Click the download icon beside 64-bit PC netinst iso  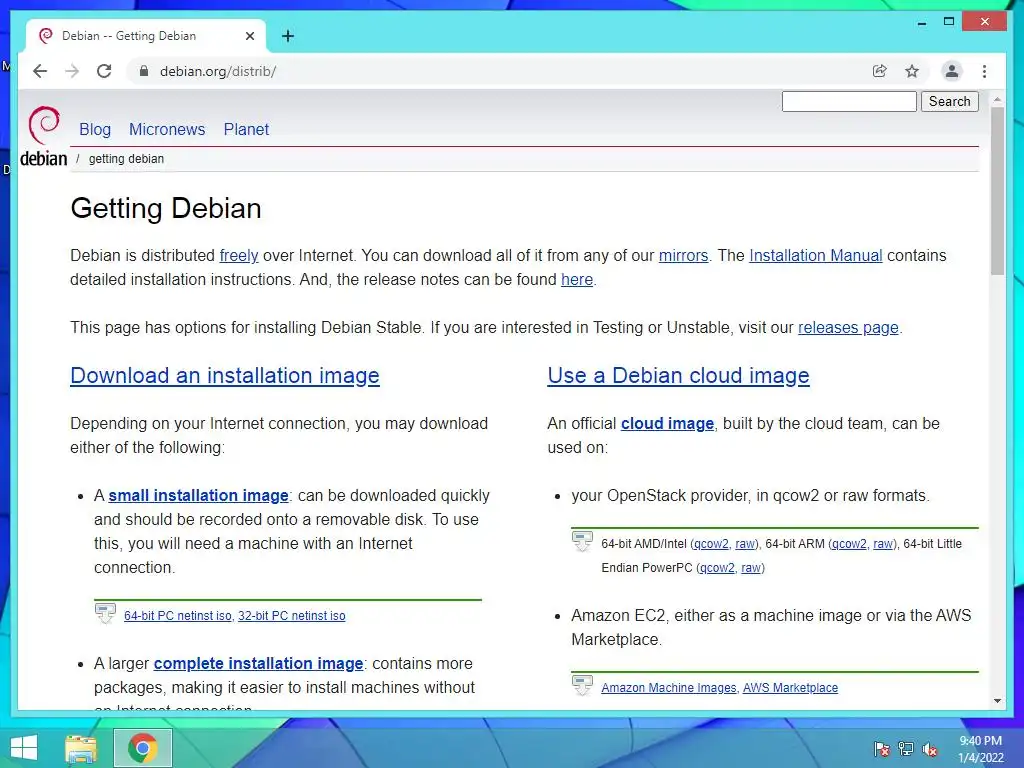pos(105,613)
